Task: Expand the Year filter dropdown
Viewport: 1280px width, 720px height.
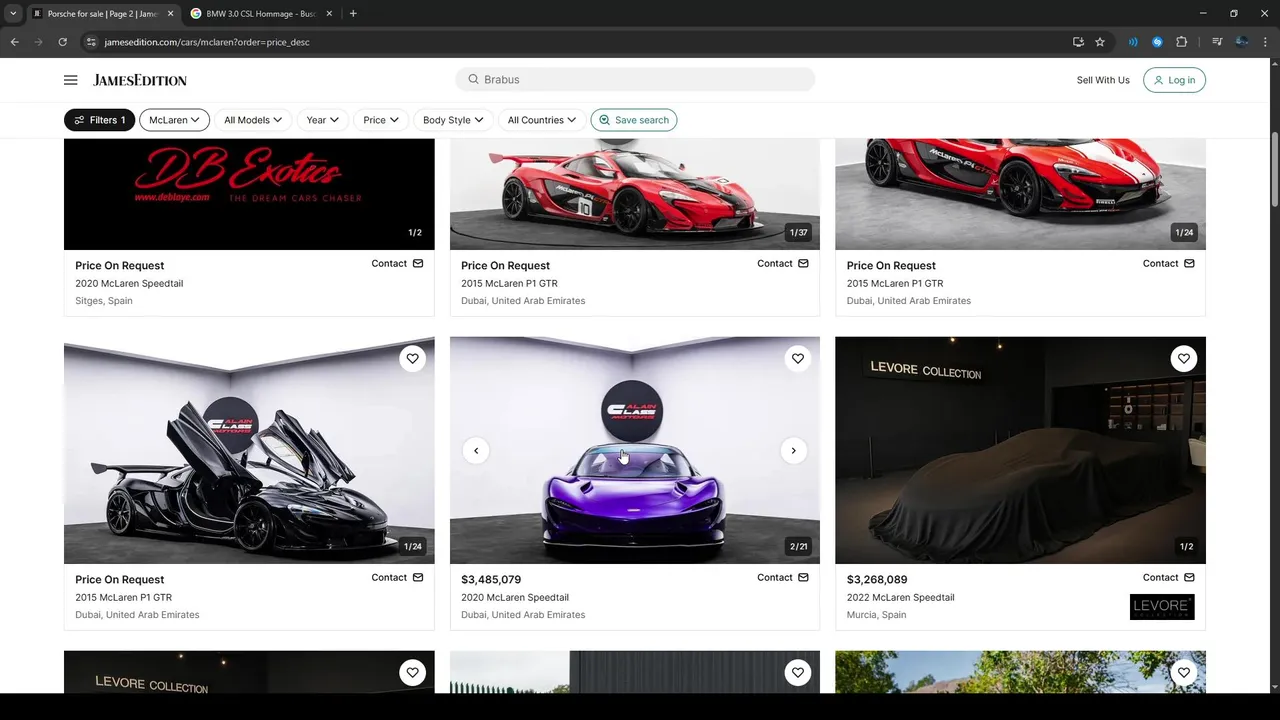Action: [x=322, y=120]
